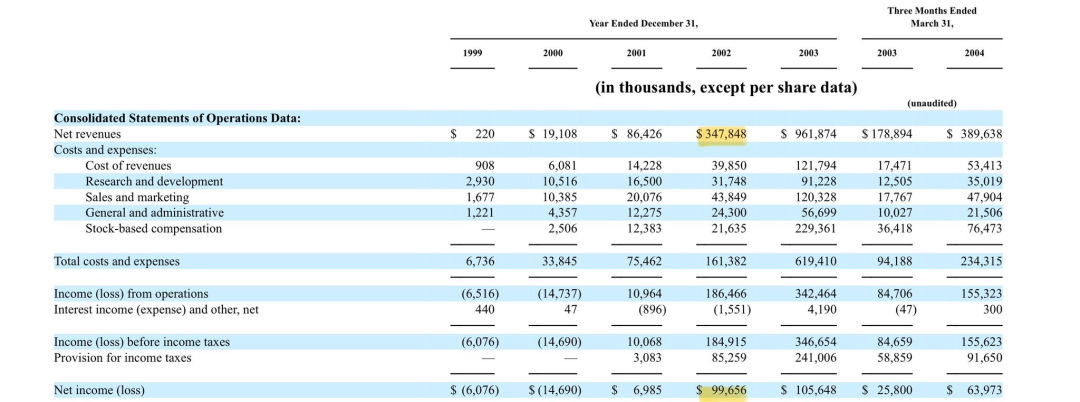This screenshot has height=402, width=1080.
Task: Click the 'Stock-based compensation' row label
Action: click(x=153, y=229)
